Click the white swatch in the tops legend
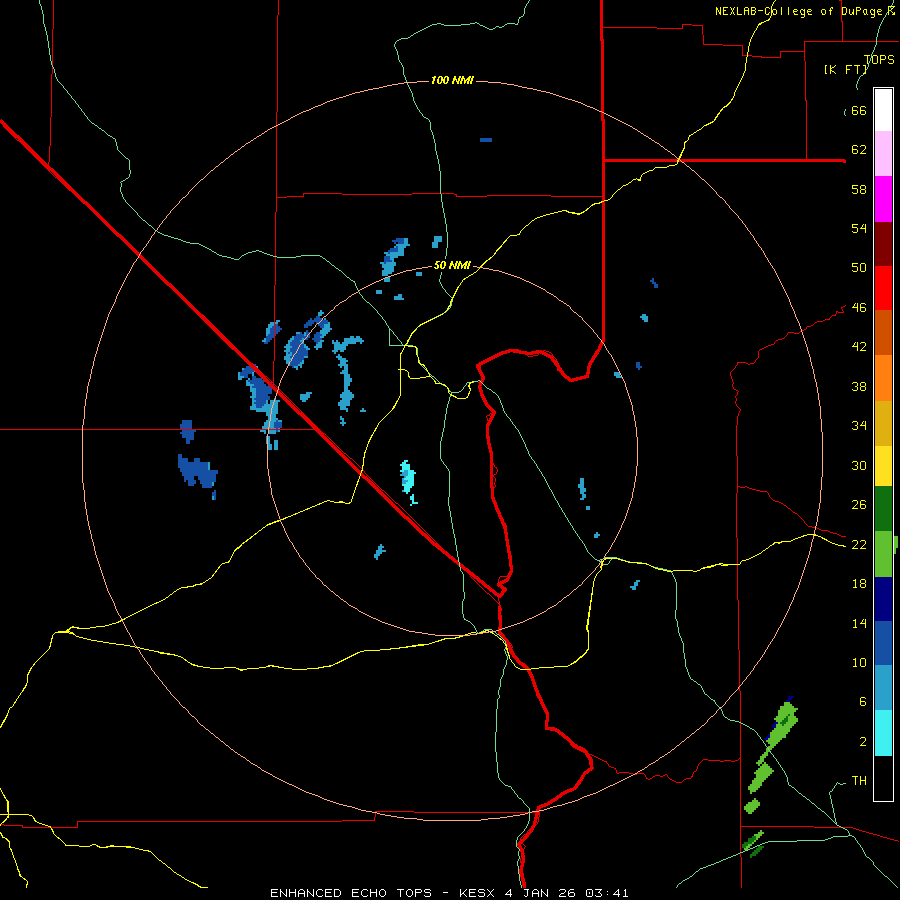This screenshot has width=900, height=900. coord(883,110)
